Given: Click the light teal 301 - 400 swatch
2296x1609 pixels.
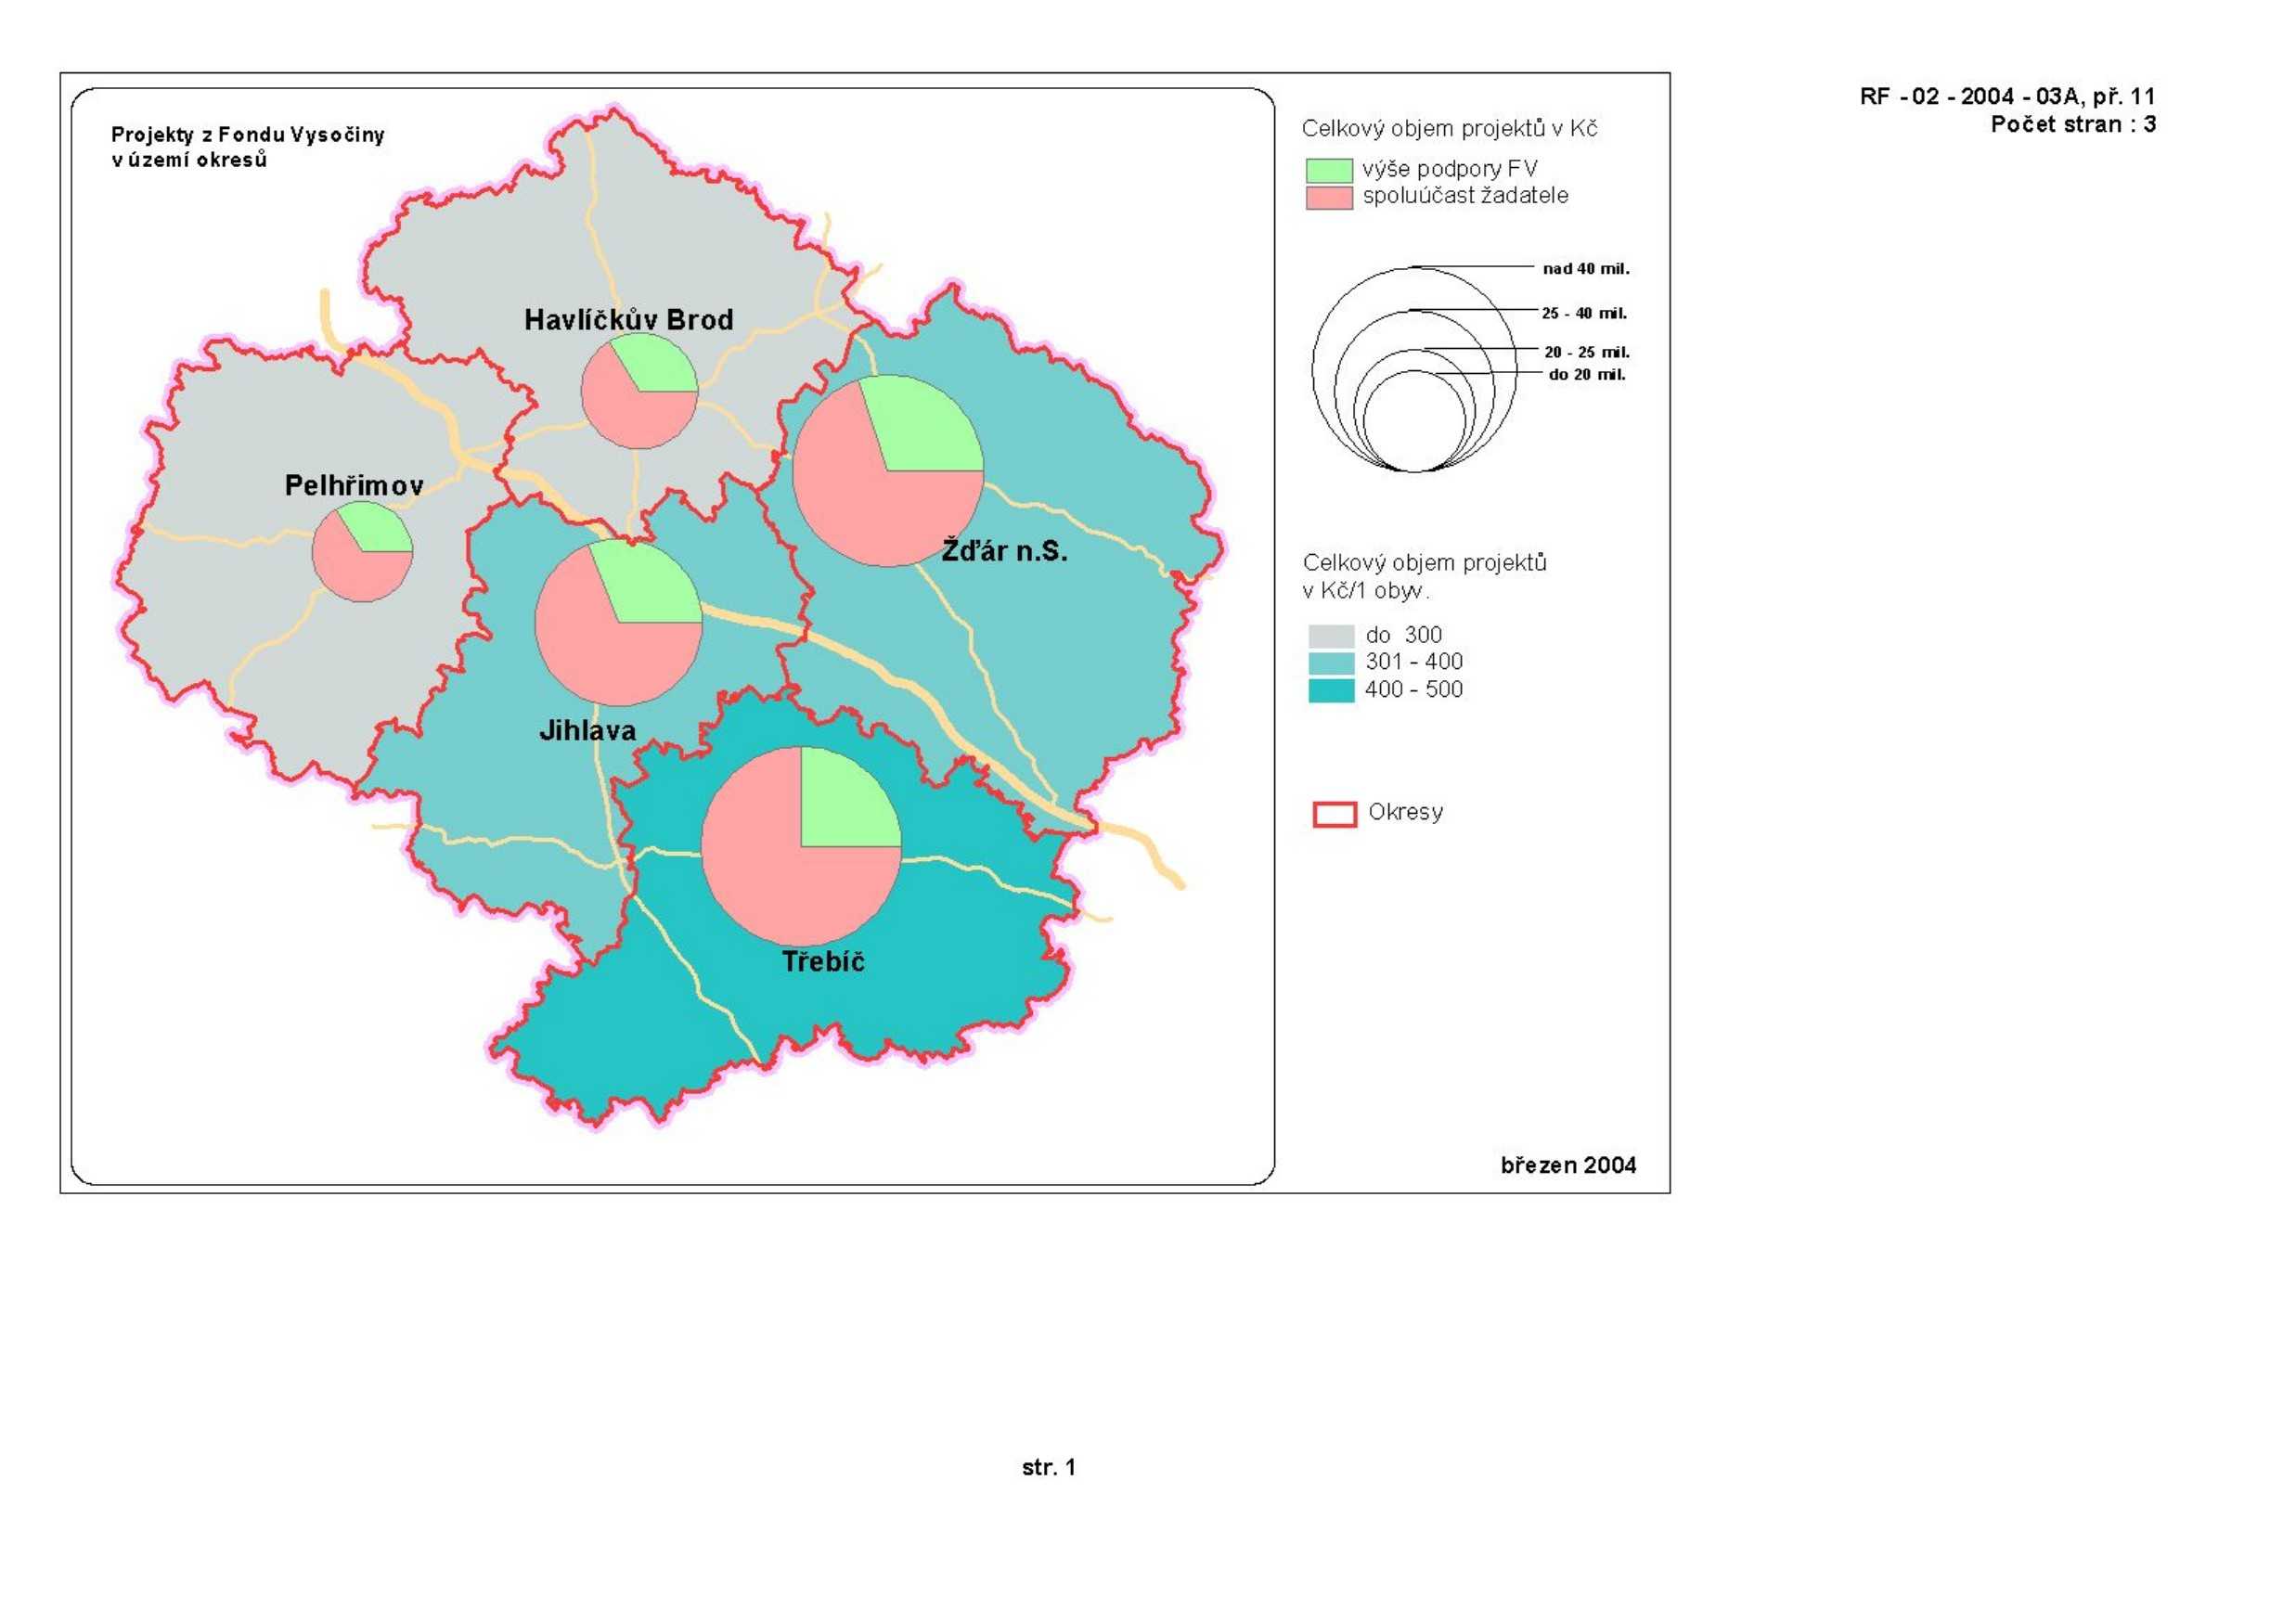Looking at the screenshot, I should pos(1331,663).
